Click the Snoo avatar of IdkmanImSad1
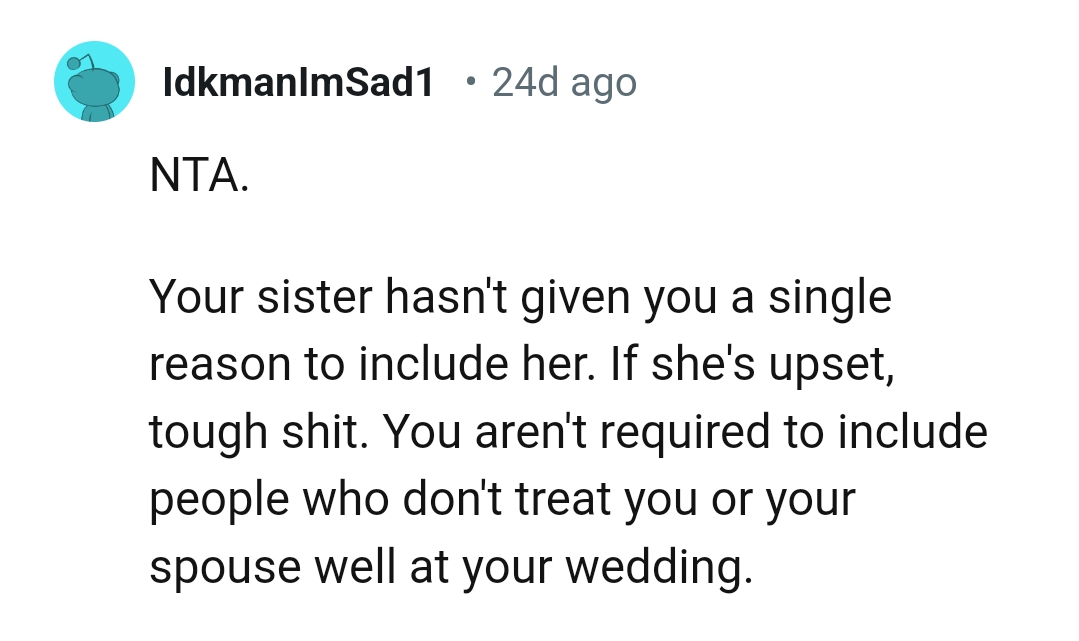Screen dimensions: 1079x641 click(x=94, y=81)
